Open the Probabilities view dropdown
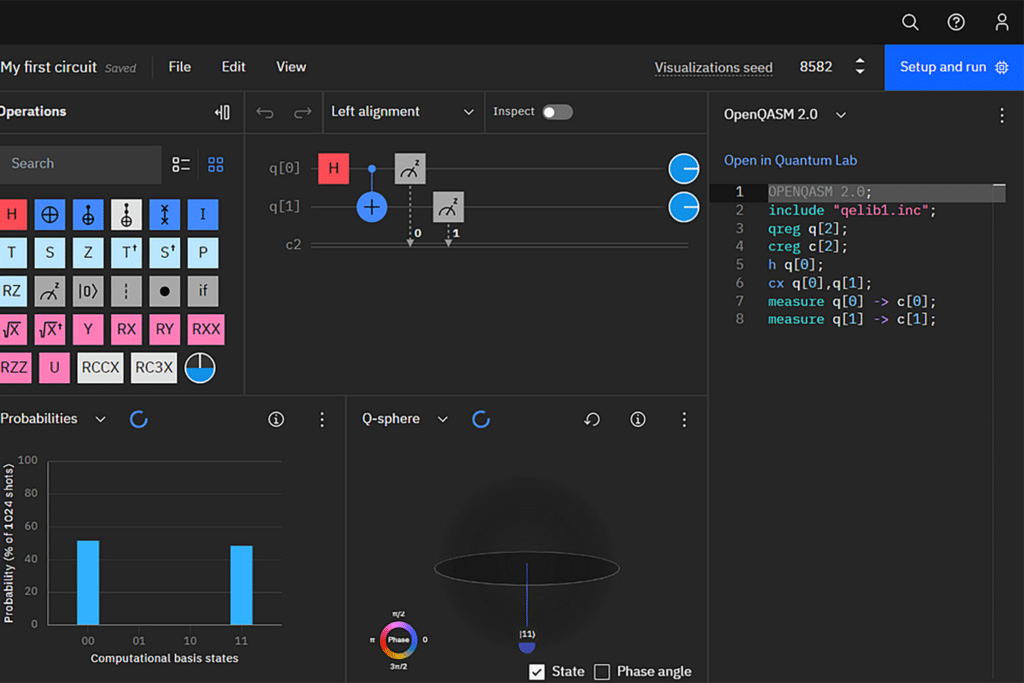 tap(54, 419)
